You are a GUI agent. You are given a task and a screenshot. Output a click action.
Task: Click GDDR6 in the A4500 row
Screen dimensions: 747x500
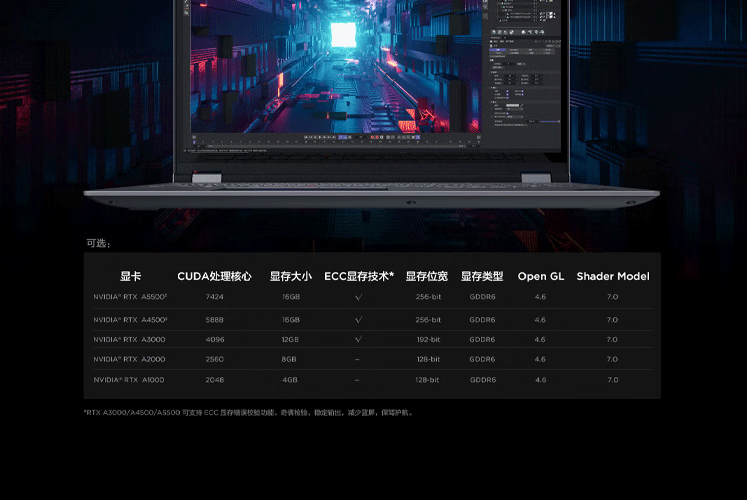point(482,320)
